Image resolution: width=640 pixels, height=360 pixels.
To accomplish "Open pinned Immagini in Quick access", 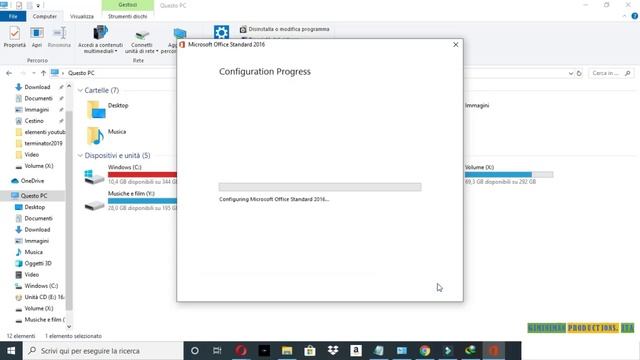I will coord(36,110).
